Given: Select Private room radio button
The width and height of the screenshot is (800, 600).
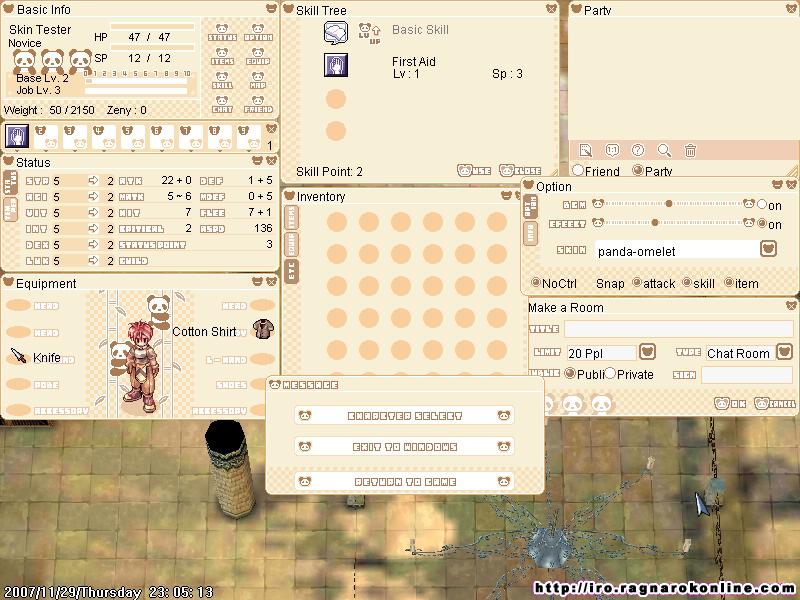Looking at the screenshot, I should [610, 373].
